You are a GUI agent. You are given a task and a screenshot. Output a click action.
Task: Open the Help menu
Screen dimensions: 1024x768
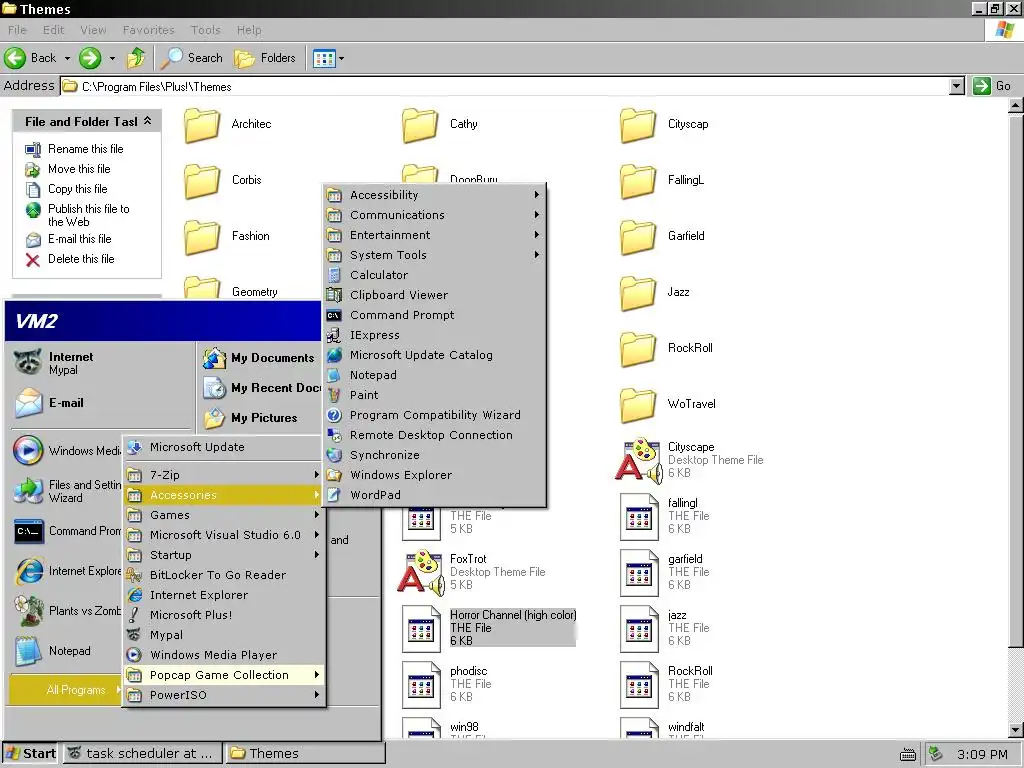(249, 30)
